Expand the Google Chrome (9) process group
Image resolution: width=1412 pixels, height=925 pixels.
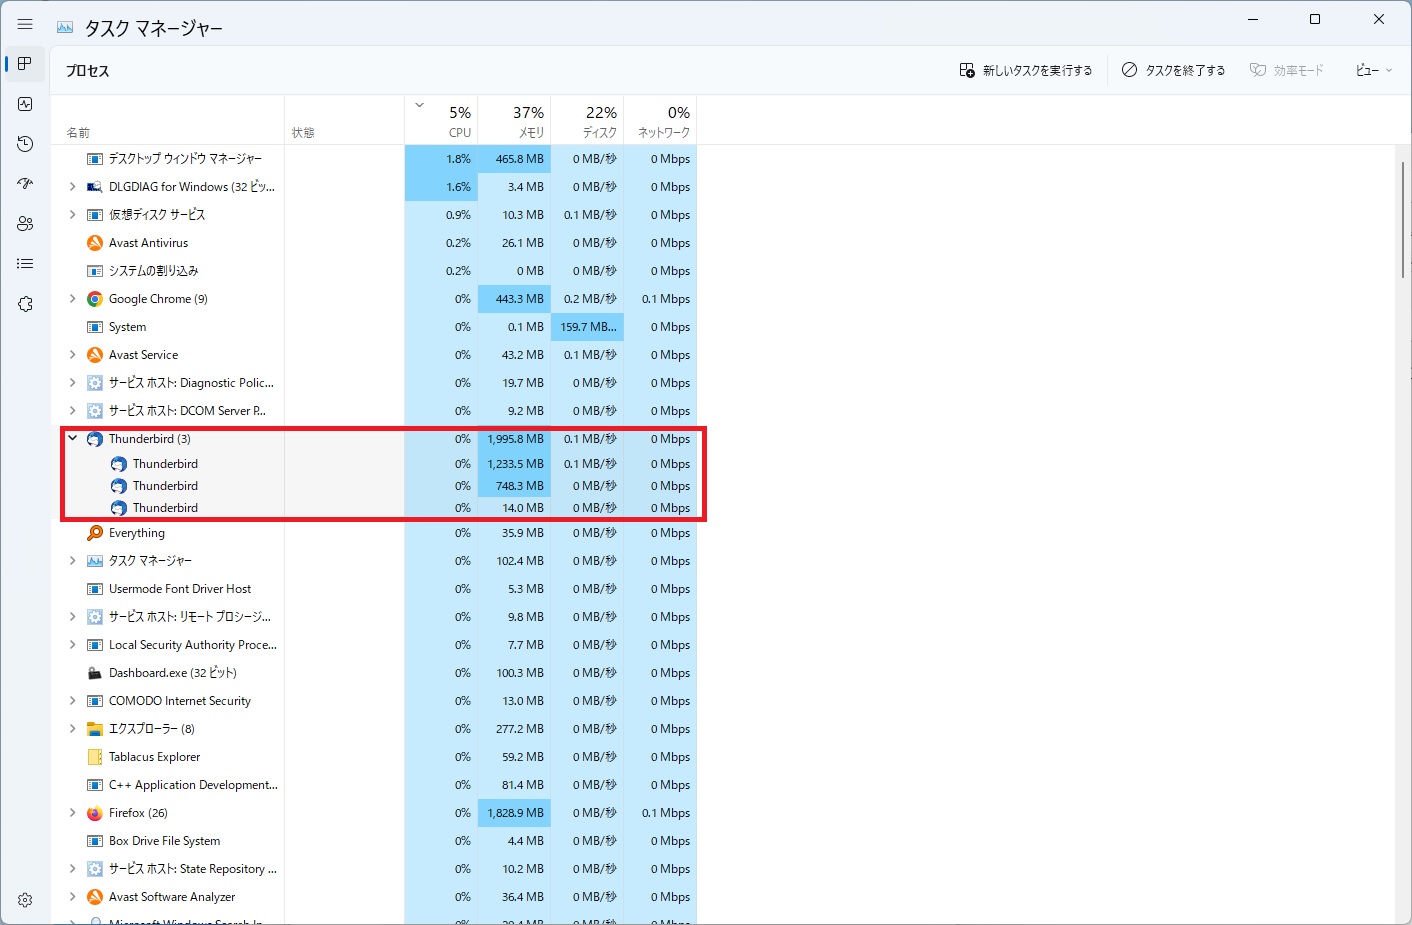tap(72, 299)
